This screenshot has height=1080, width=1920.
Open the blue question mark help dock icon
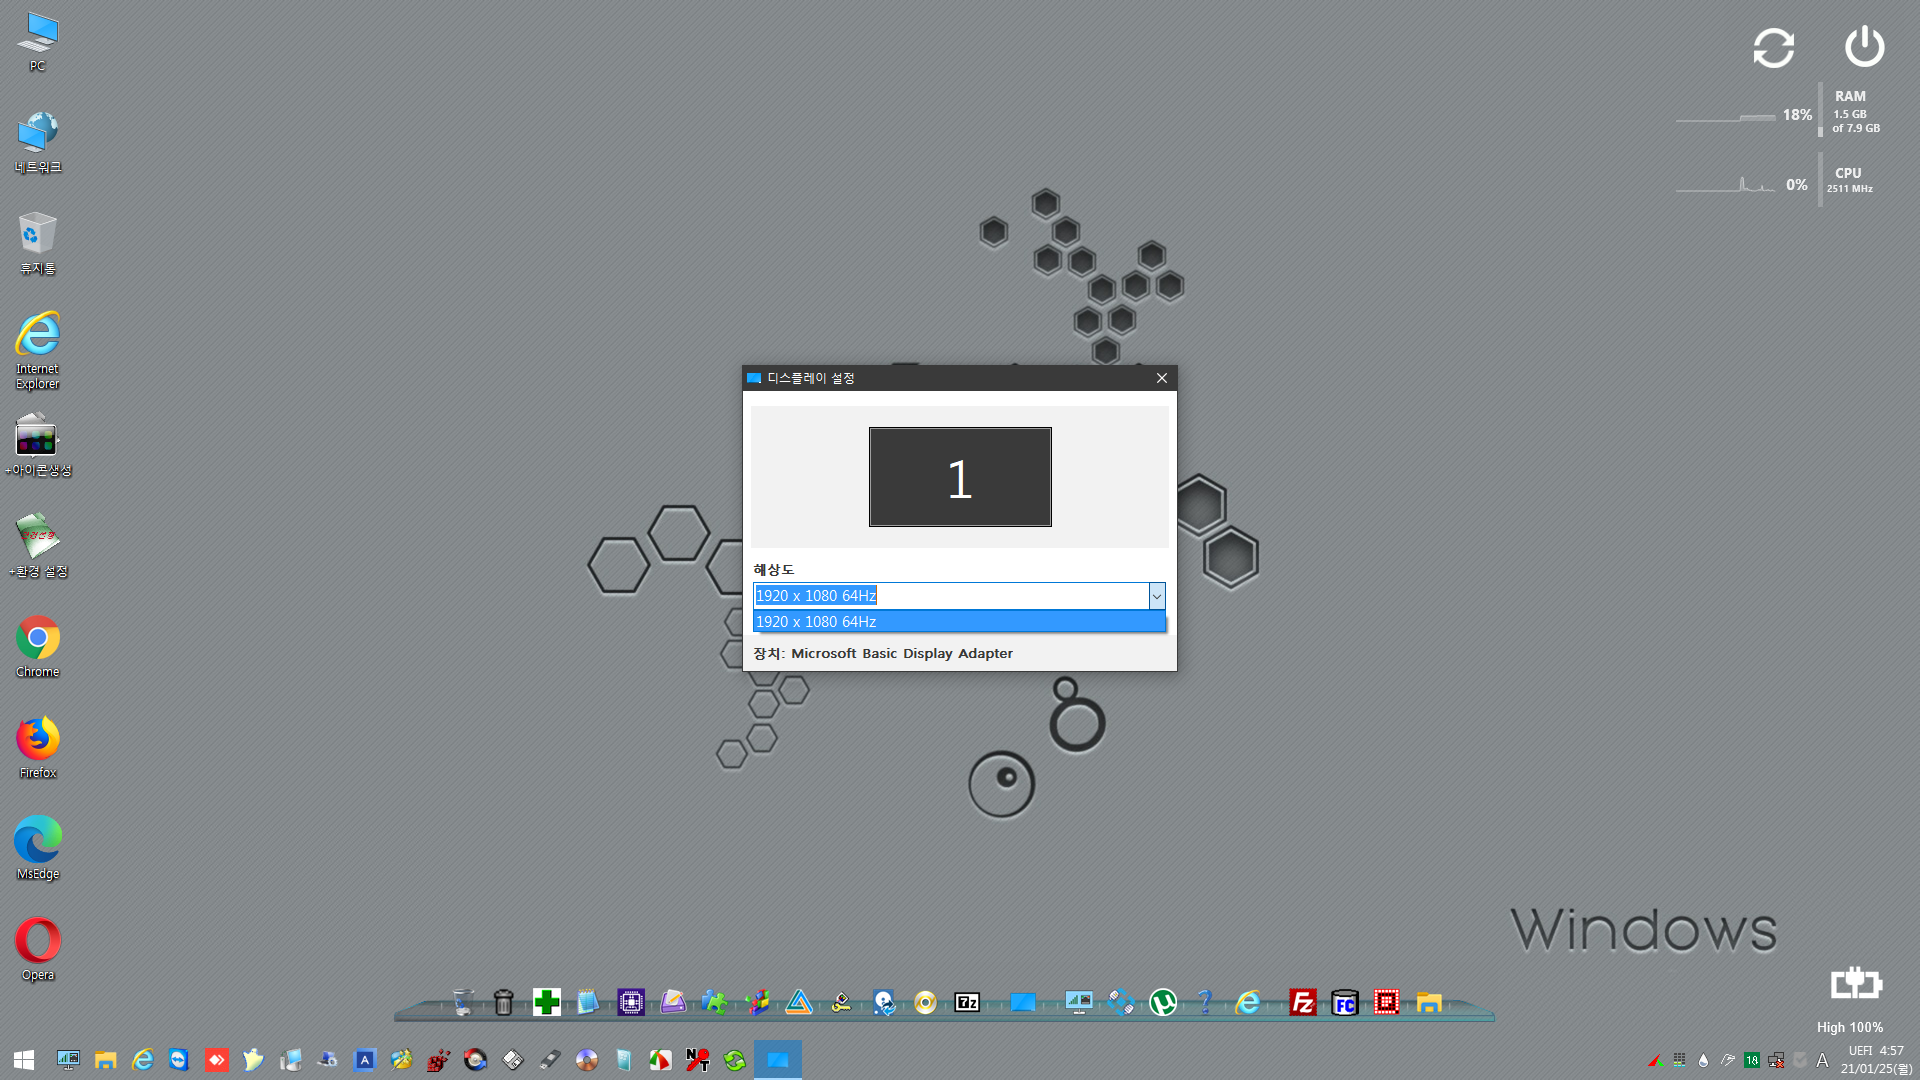[x=1205, y=1002]
